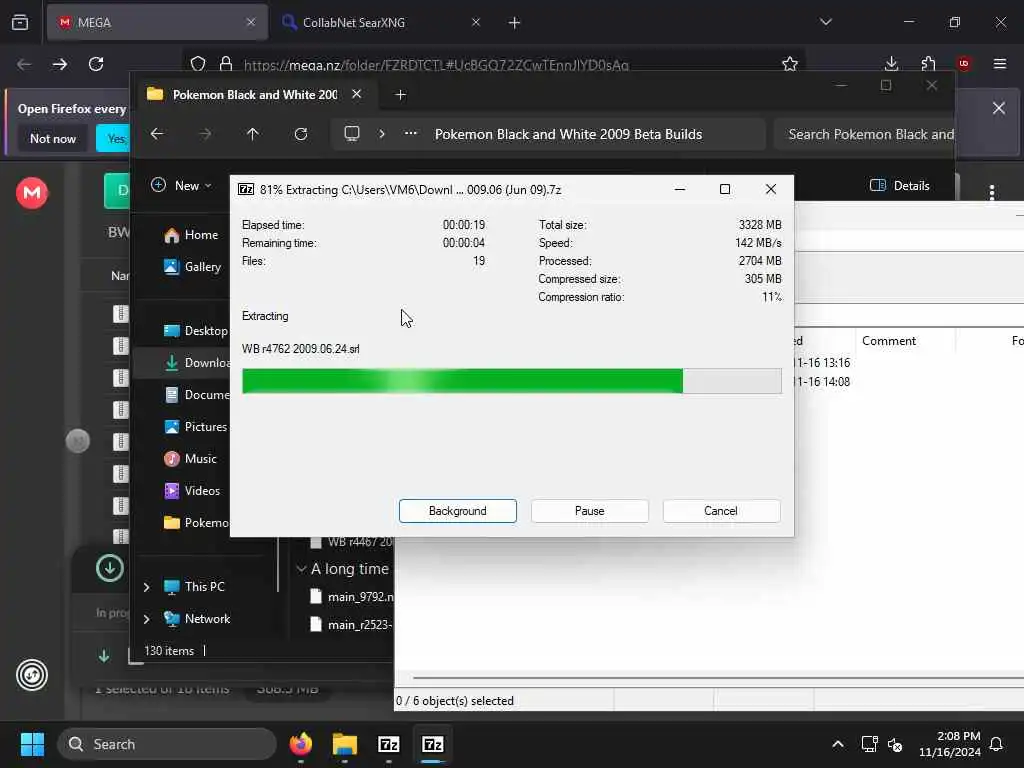Open Windows Start menu

click(x=32, y=744)
